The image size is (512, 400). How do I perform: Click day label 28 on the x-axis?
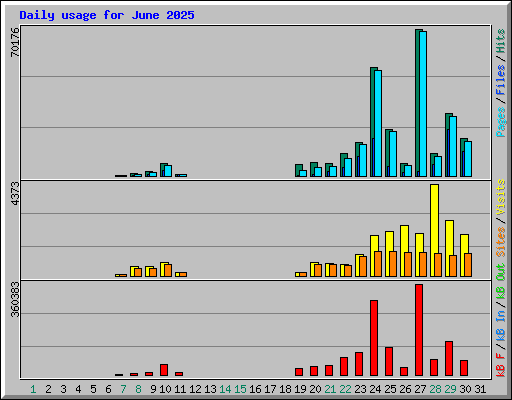pos(435,389)
